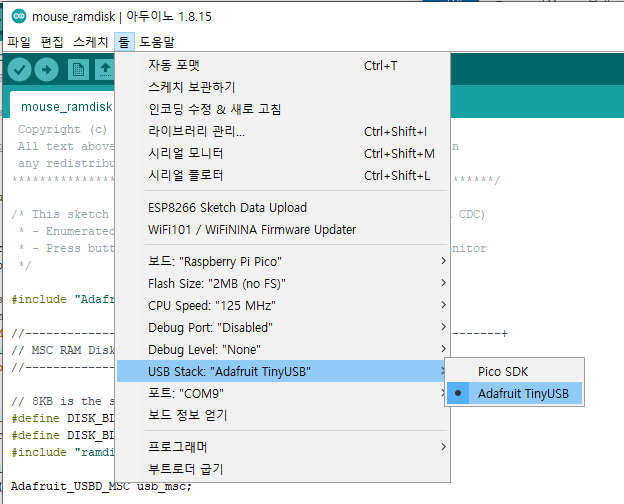This screenshot has height=504, width=624.
Task: Launch WiFi101 / WiFiNINA Firmware Updater
Action: [283, 230]
